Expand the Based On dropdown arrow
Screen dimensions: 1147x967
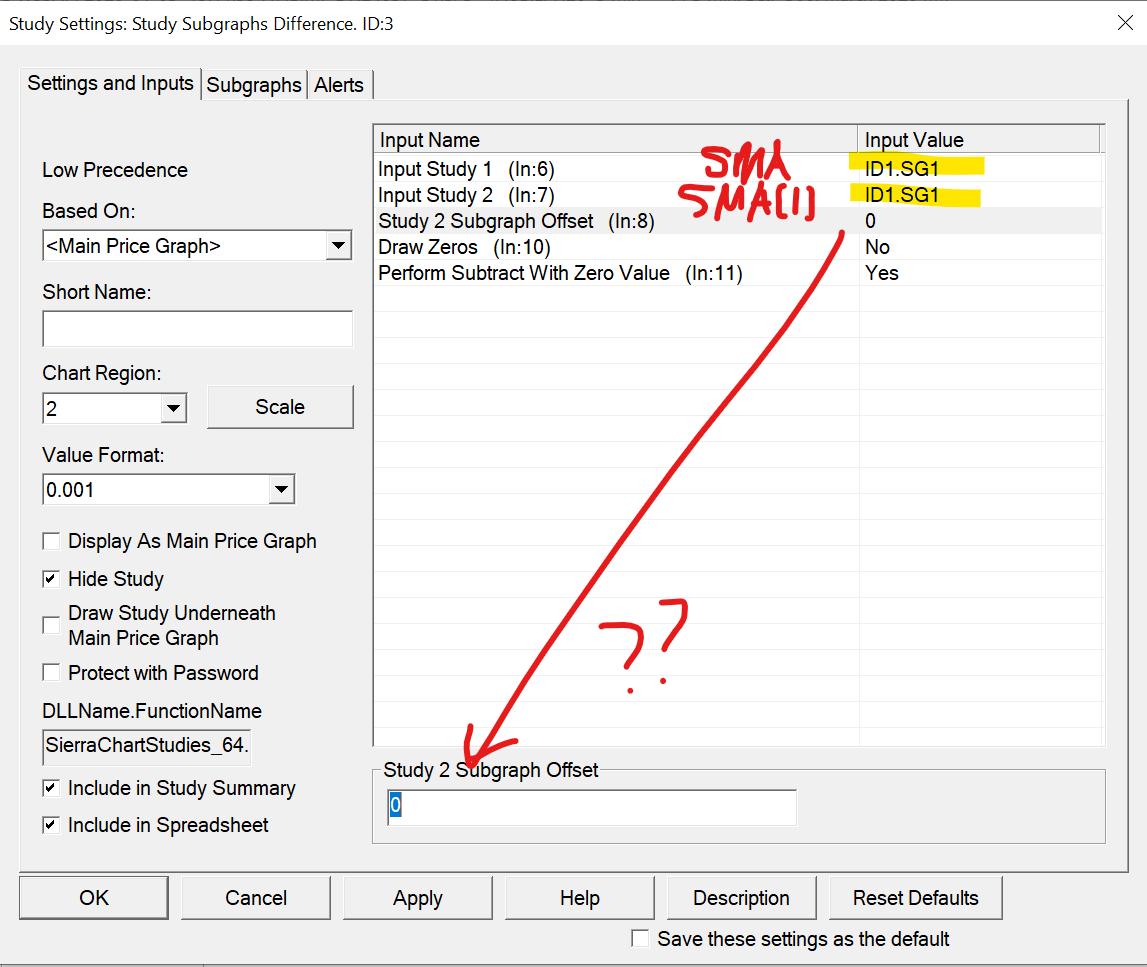[x=338, y=246]
